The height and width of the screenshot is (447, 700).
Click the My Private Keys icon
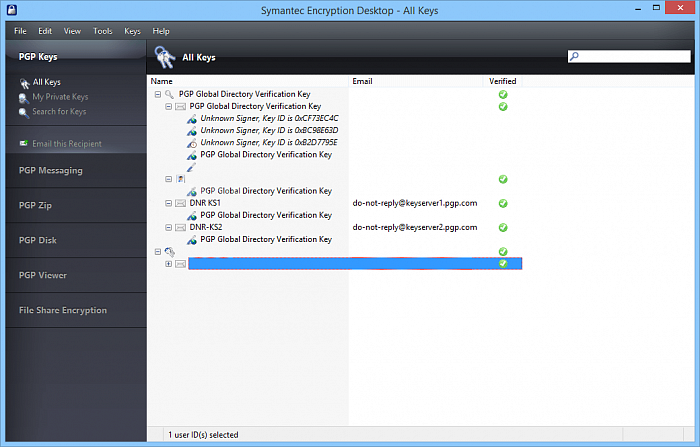pyautogui.click(x=24, y=97)
